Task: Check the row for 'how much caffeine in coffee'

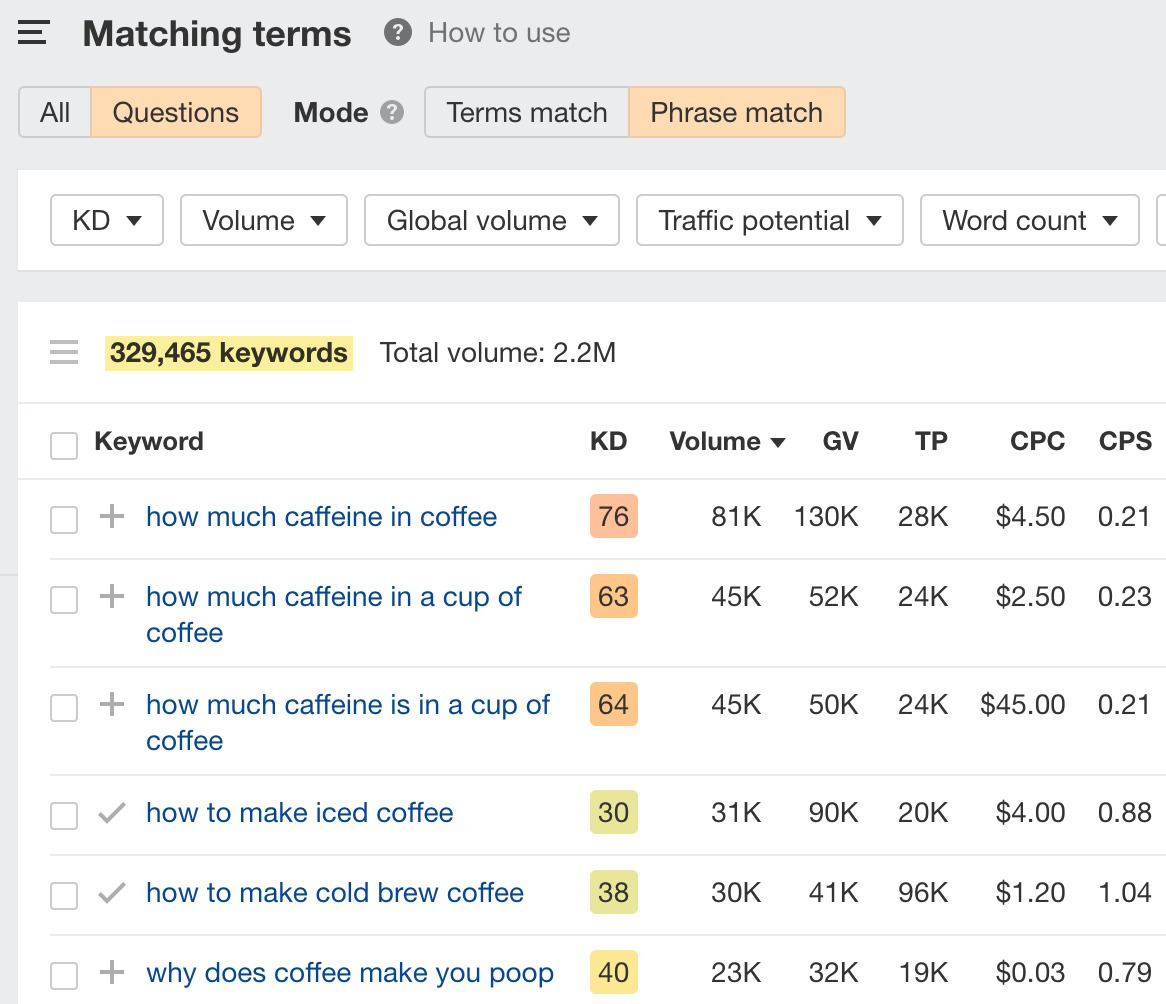Action: [63, 517]
